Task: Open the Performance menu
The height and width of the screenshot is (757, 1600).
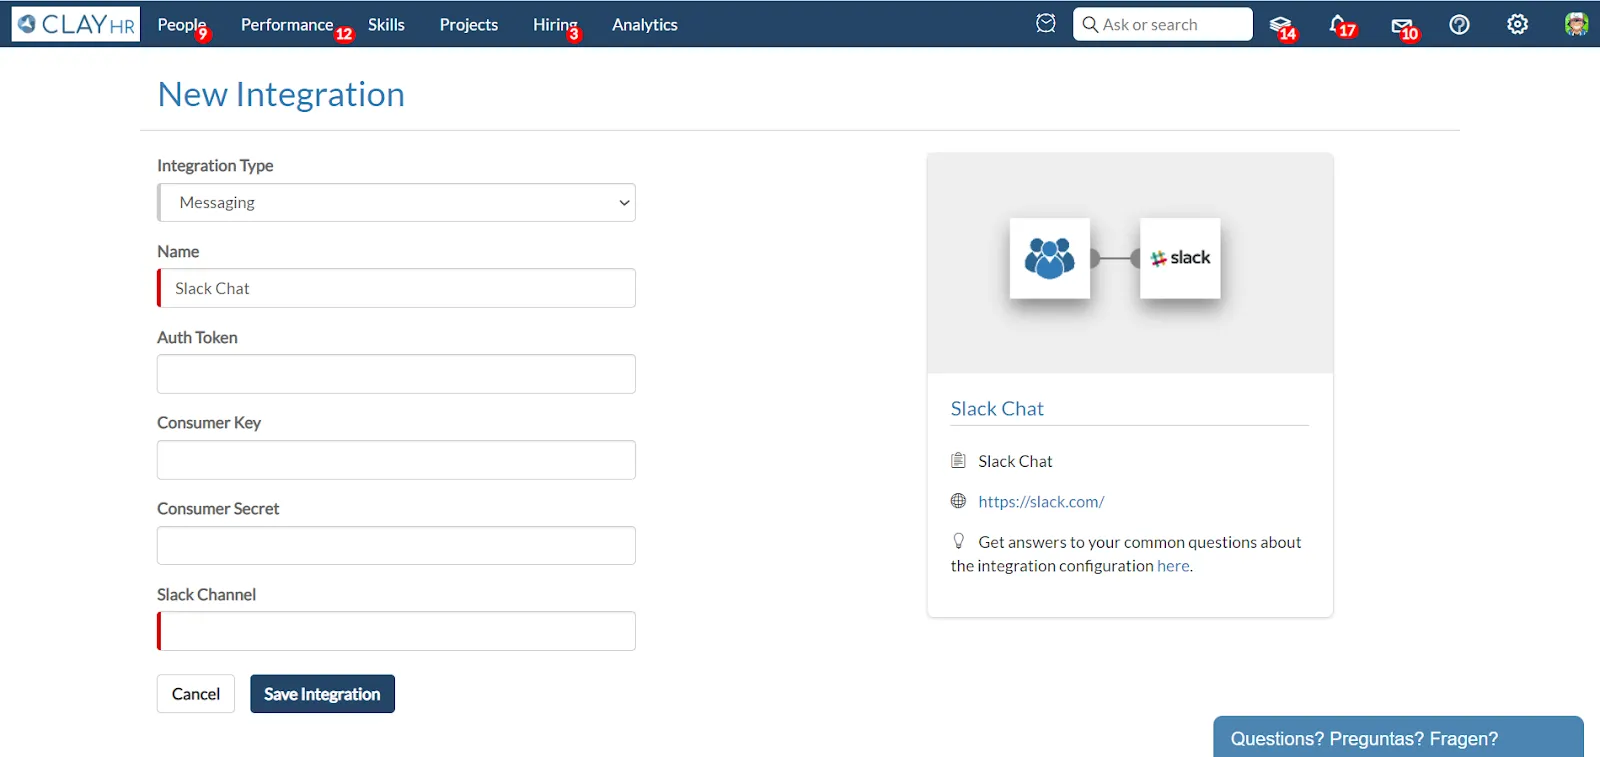Action: (x=286, y=24)
